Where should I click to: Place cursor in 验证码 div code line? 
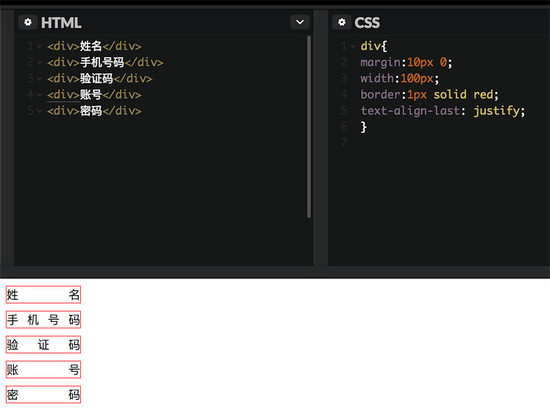(x=100, y=79)
